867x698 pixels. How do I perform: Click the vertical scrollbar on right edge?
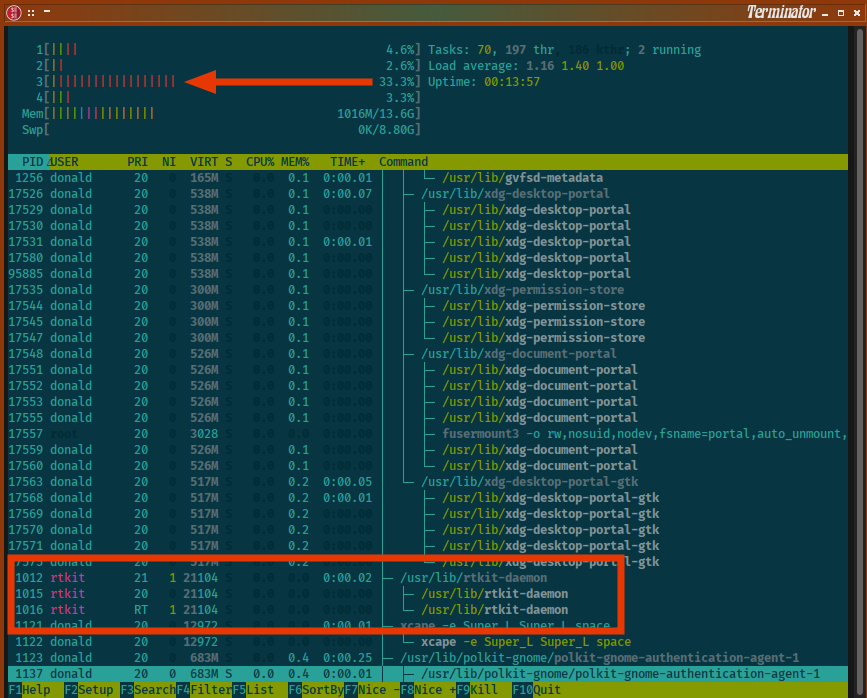coord(860,354)
